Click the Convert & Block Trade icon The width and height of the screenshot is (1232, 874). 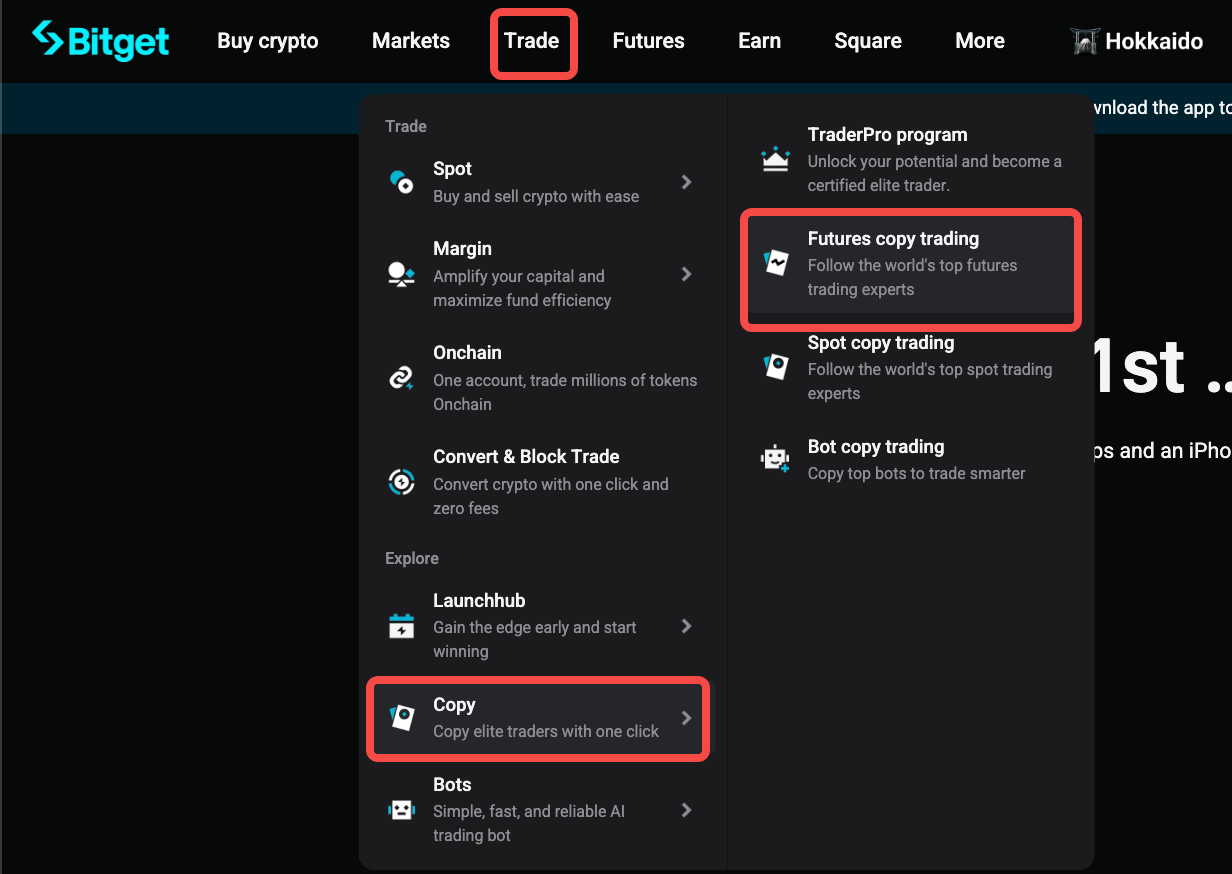(x=401, y=482)
